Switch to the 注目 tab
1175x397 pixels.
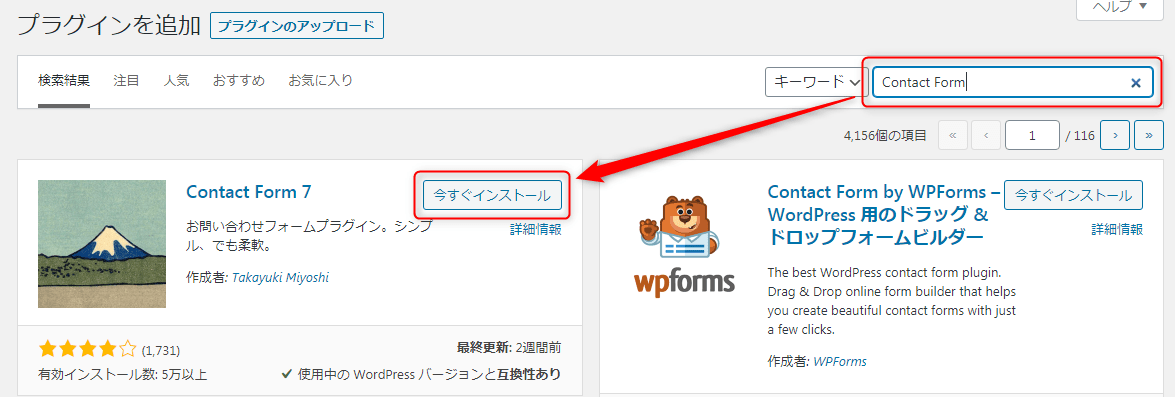[x=127, y=80]
